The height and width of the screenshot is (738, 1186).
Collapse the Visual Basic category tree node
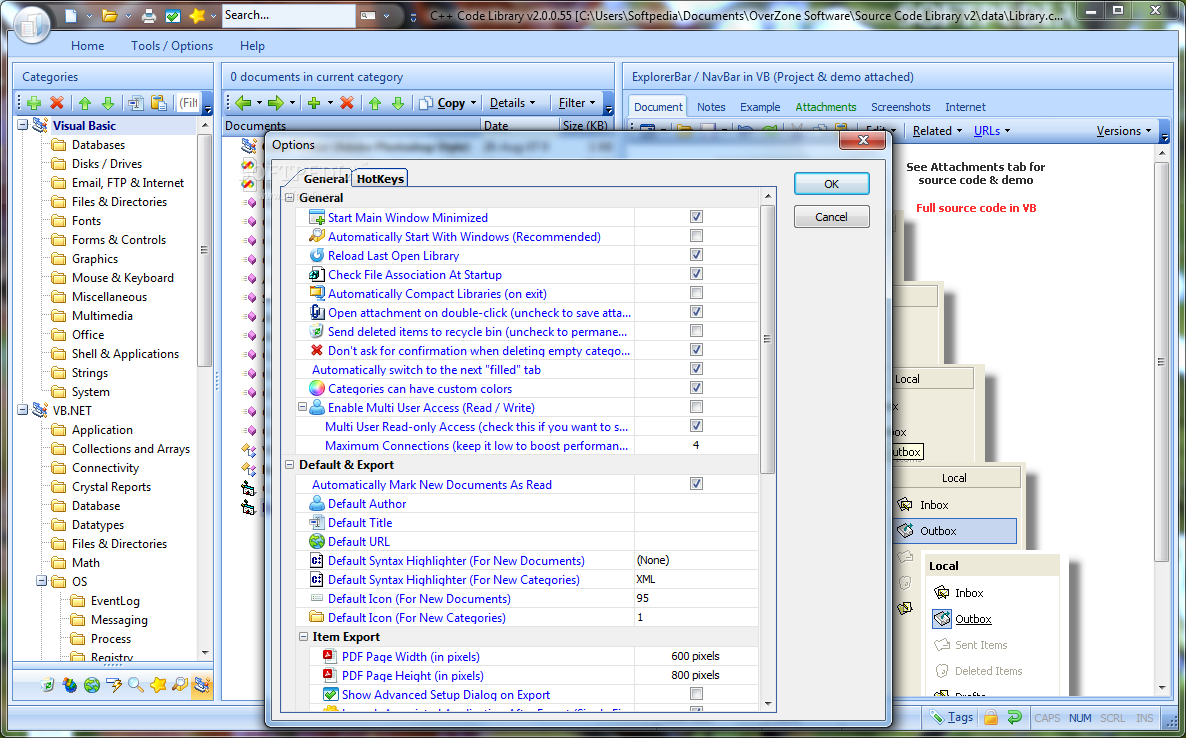pyautogui.click(x=23, y=126)
